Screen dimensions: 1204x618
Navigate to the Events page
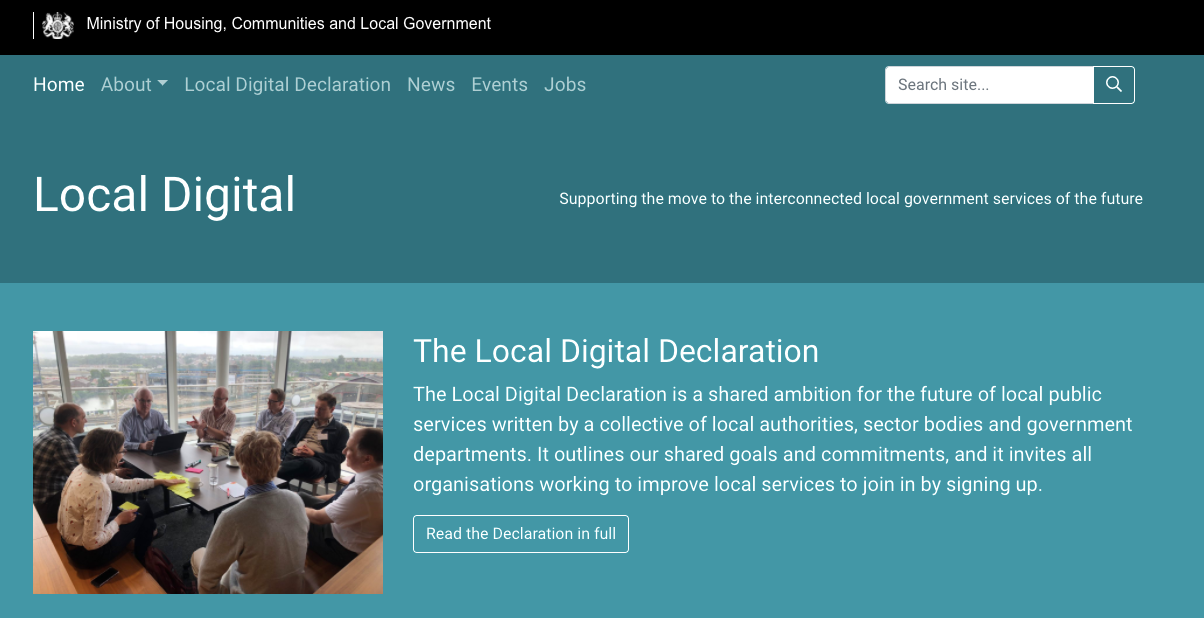pyautogui.click(x=499, y=85)
